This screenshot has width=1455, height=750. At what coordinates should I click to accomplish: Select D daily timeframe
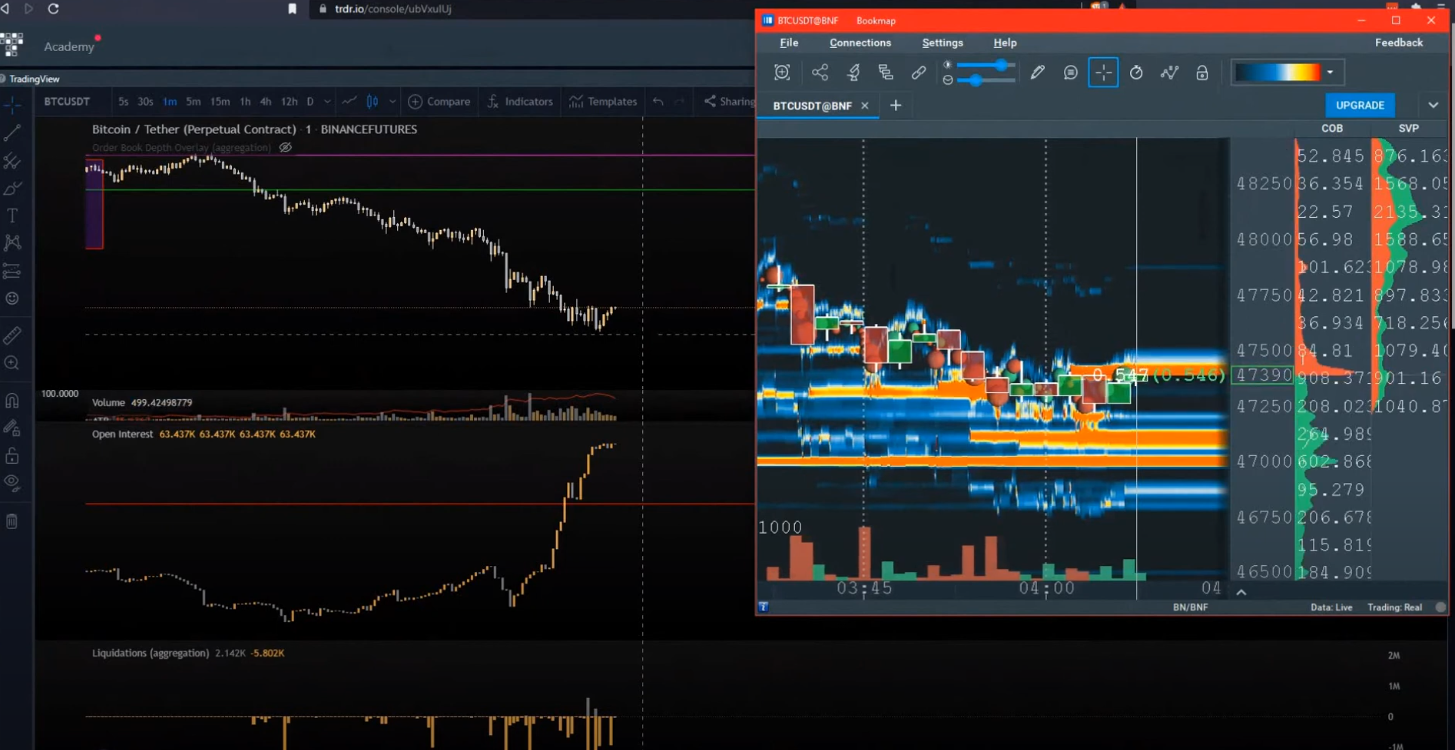[310, 101]
